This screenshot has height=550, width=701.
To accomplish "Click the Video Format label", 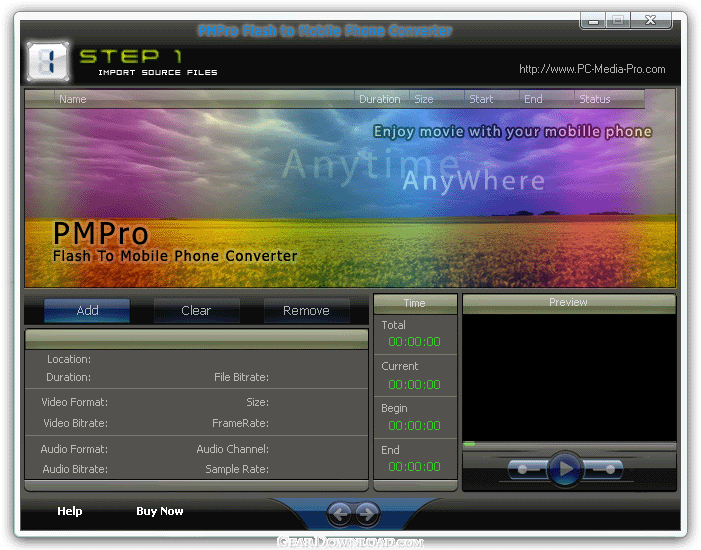I will pos(75,402).
